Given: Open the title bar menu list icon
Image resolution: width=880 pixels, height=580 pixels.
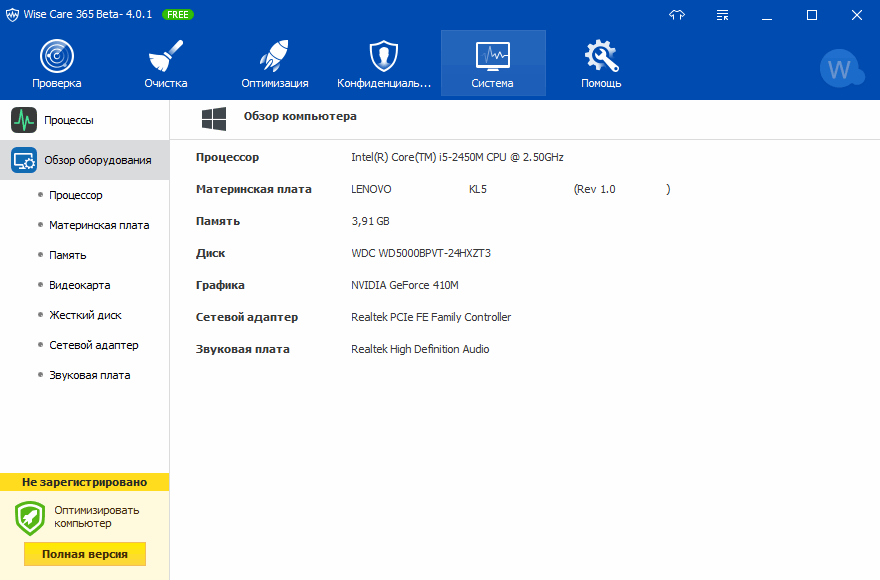Looking at the screenshot, I should coord(723,15).
